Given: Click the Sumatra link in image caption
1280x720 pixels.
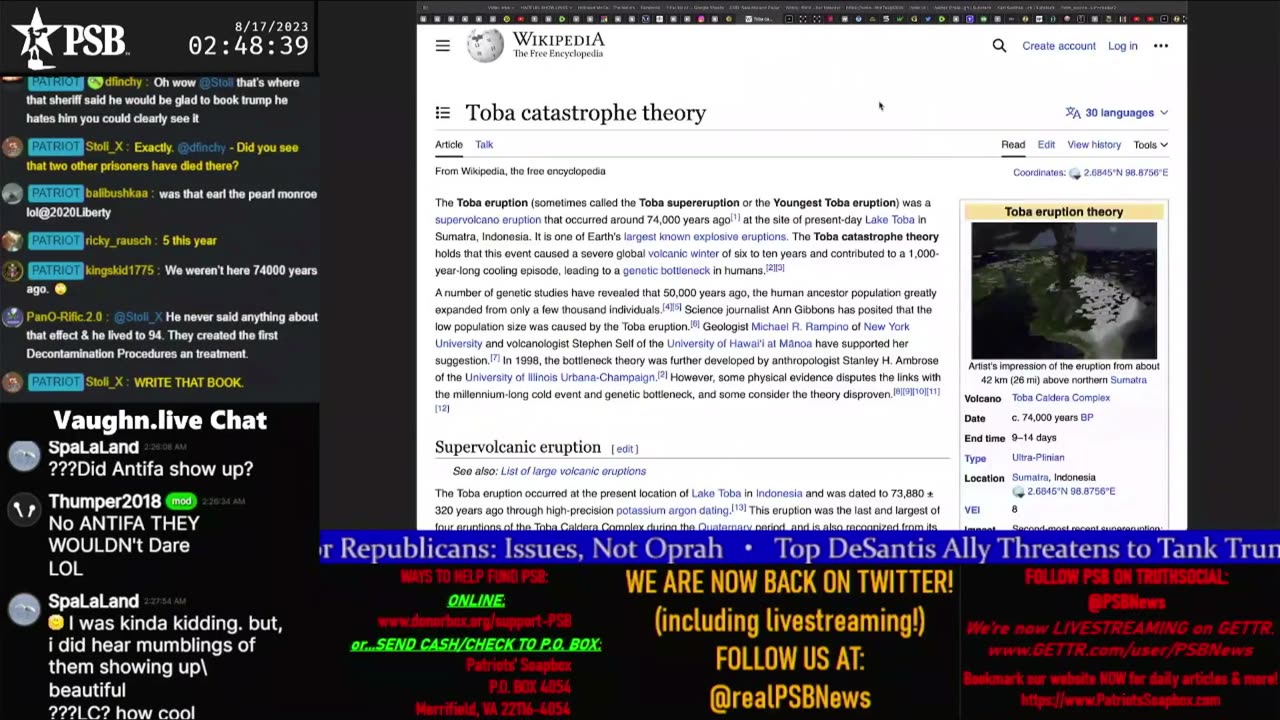Looking at the screenshot, I should coord(1128,380).
